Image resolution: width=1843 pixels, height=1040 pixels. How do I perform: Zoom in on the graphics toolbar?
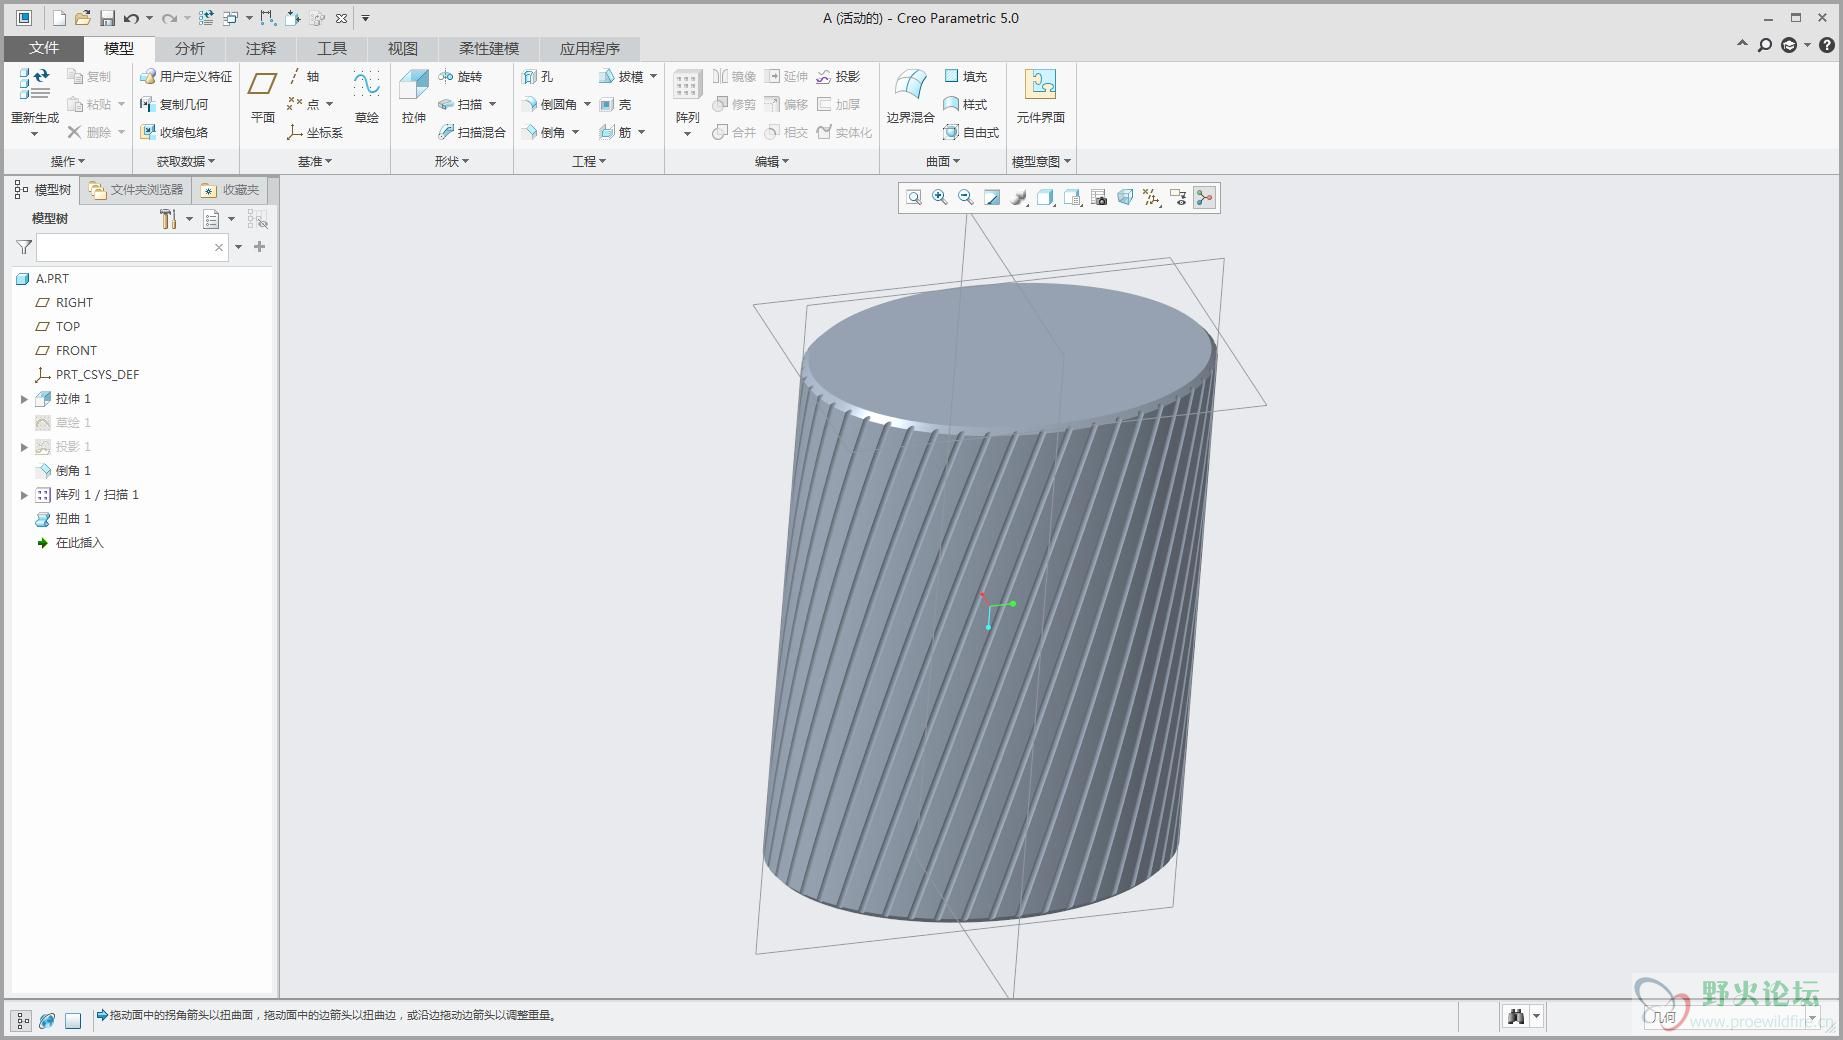(940, 198)
